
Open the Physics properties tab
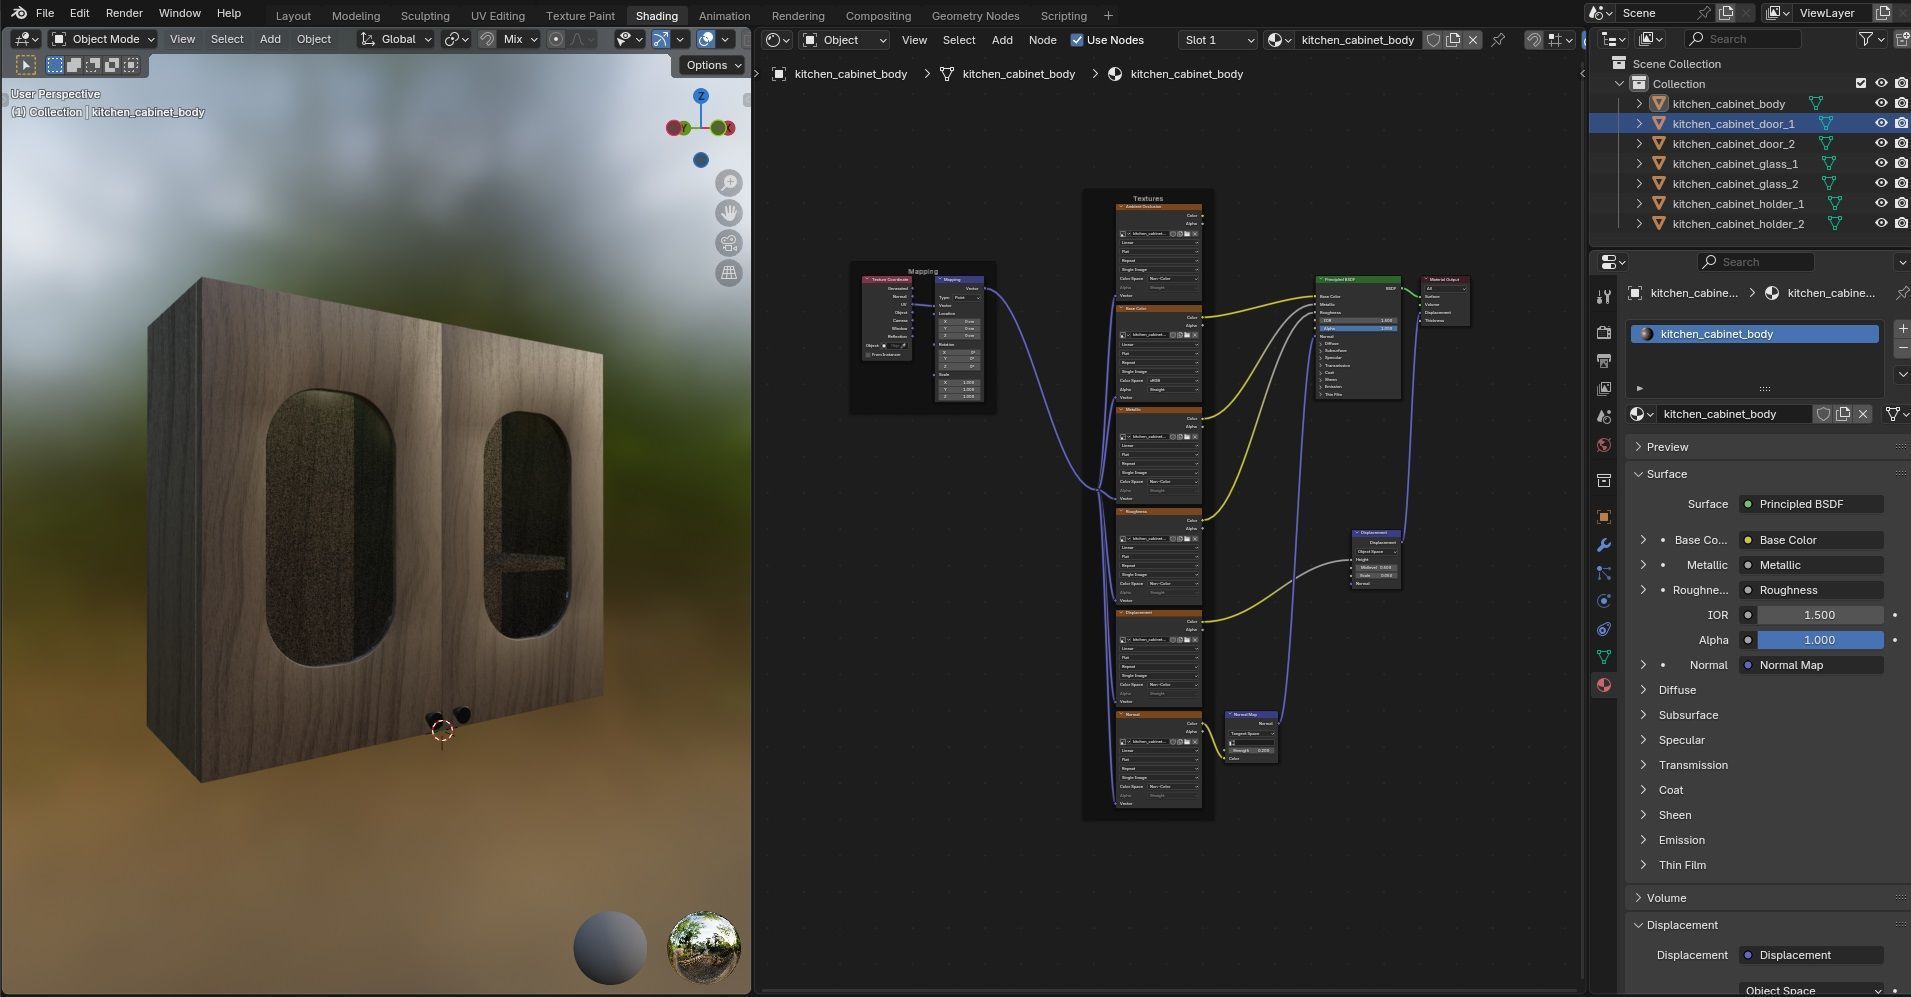click(1604, 601)
